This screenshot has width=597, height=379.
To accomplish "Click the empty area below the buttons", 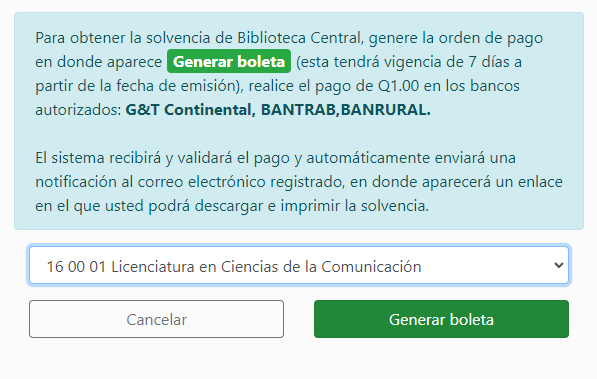I will (x=298, y=360).
